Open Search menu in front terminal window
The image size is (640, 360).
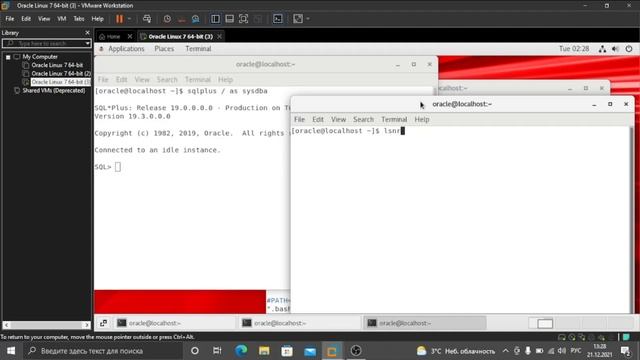coord(363,119)
